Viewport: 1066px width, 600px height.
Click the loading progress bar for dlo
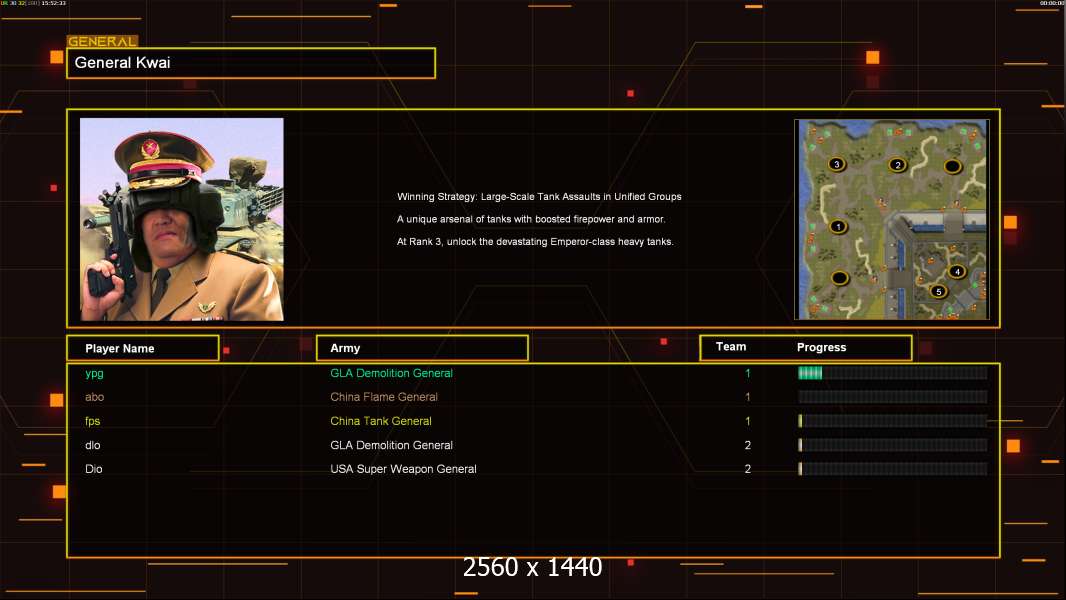coord(893,445)
